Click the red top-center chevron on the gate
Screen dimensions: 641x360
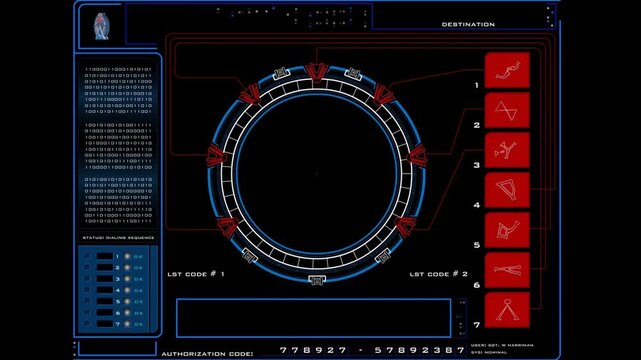pos(316,72)
